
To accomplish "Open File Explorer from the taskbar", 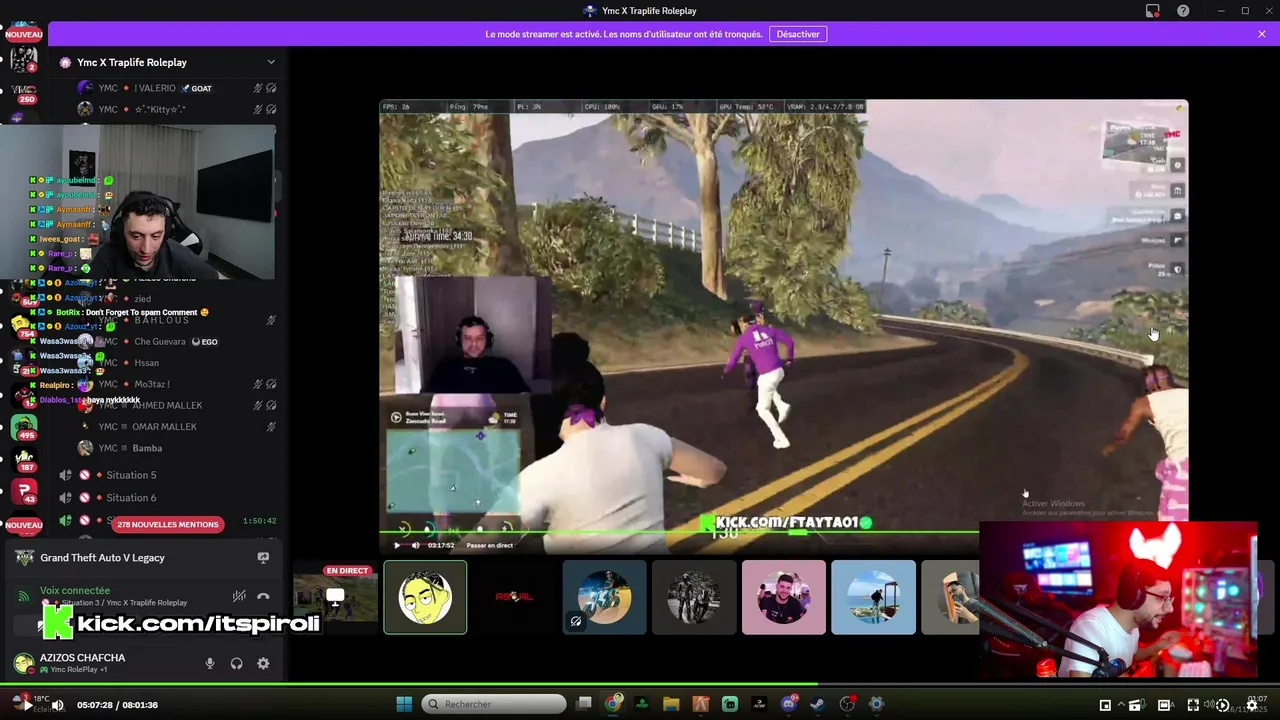I will pyautogui.click(x=671, y=704).
